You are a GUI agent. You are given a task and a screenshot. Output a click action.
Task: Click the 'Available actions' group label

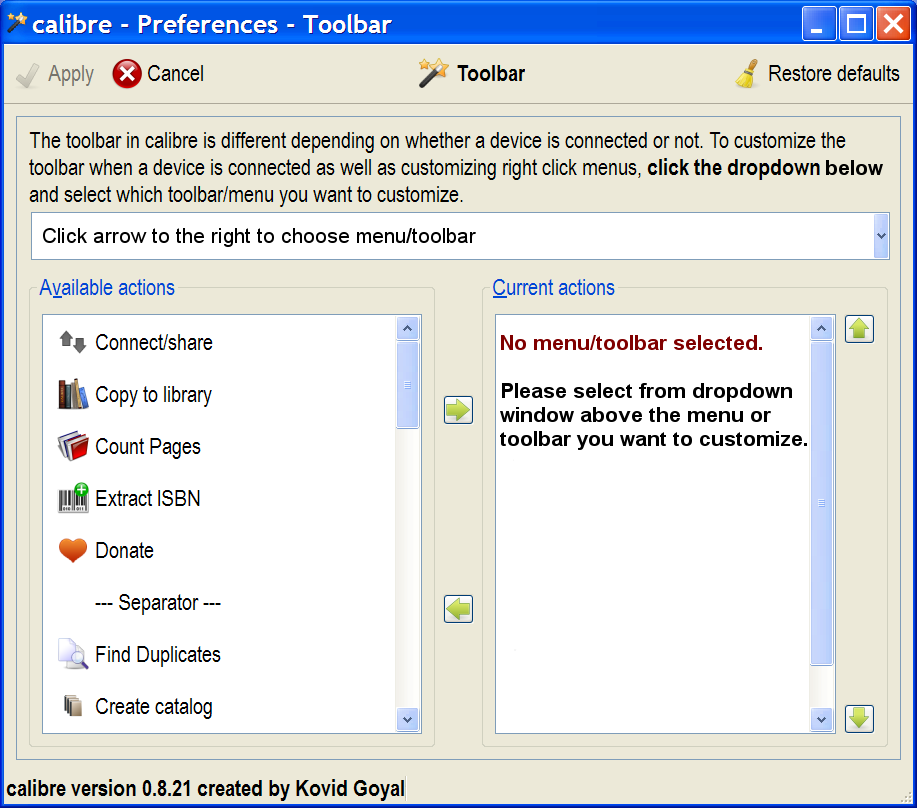point(107,288)
